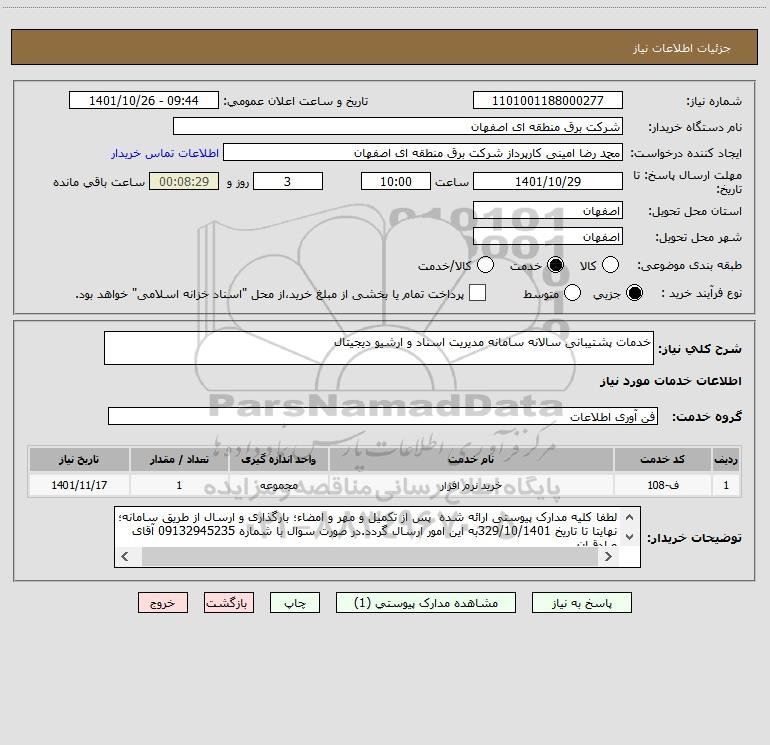Image resolution: width=770 pixels, height=745 pixels.
Task: Click the right arrow of horizontal notes scrollbar
Action: click(x=608, y=556)
